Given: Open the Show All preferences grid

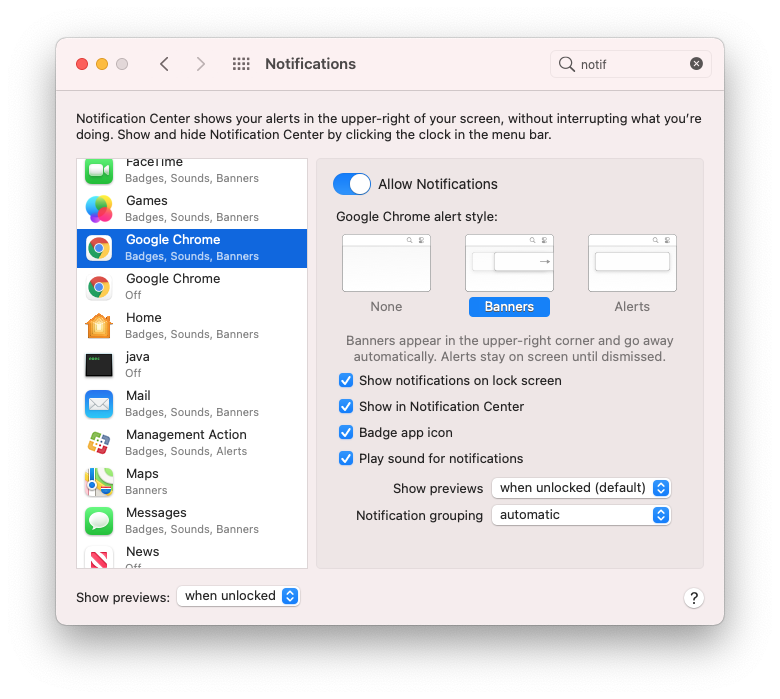Looking at the screenshot, I should [241, 64].
